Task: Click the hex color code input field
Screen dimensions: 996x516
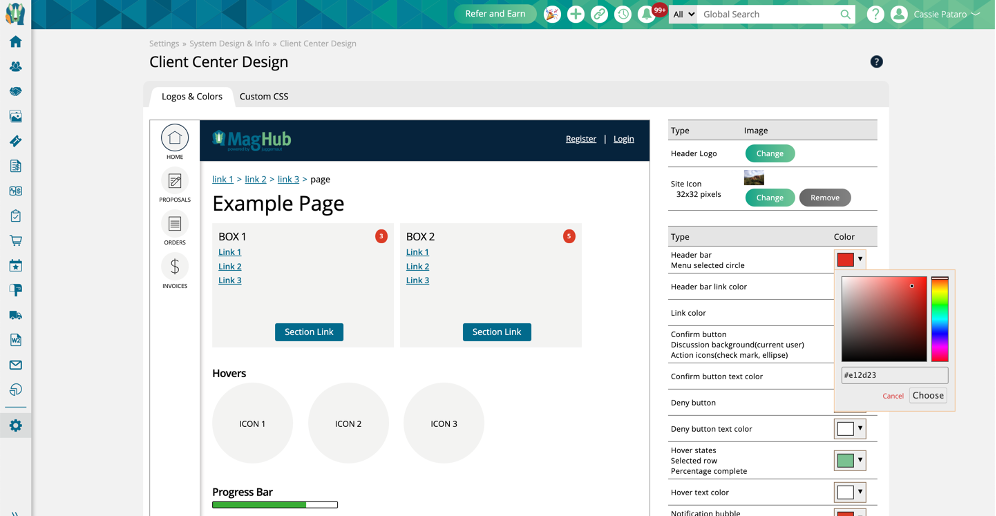Action: tap(894, 375)
